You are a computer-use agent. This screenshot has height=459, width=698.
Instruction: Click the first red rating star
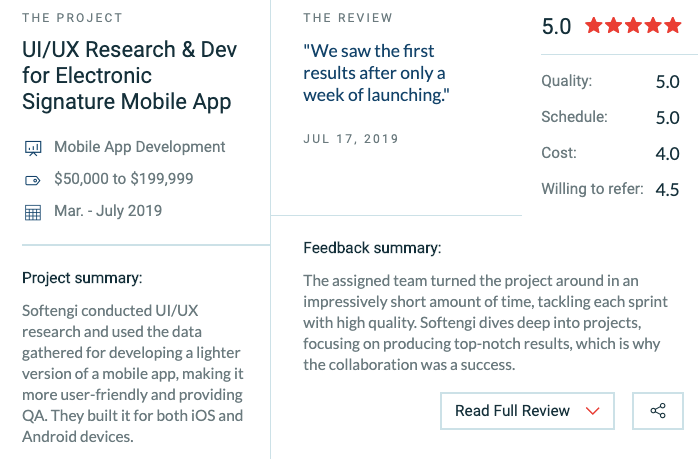(593, 25)
